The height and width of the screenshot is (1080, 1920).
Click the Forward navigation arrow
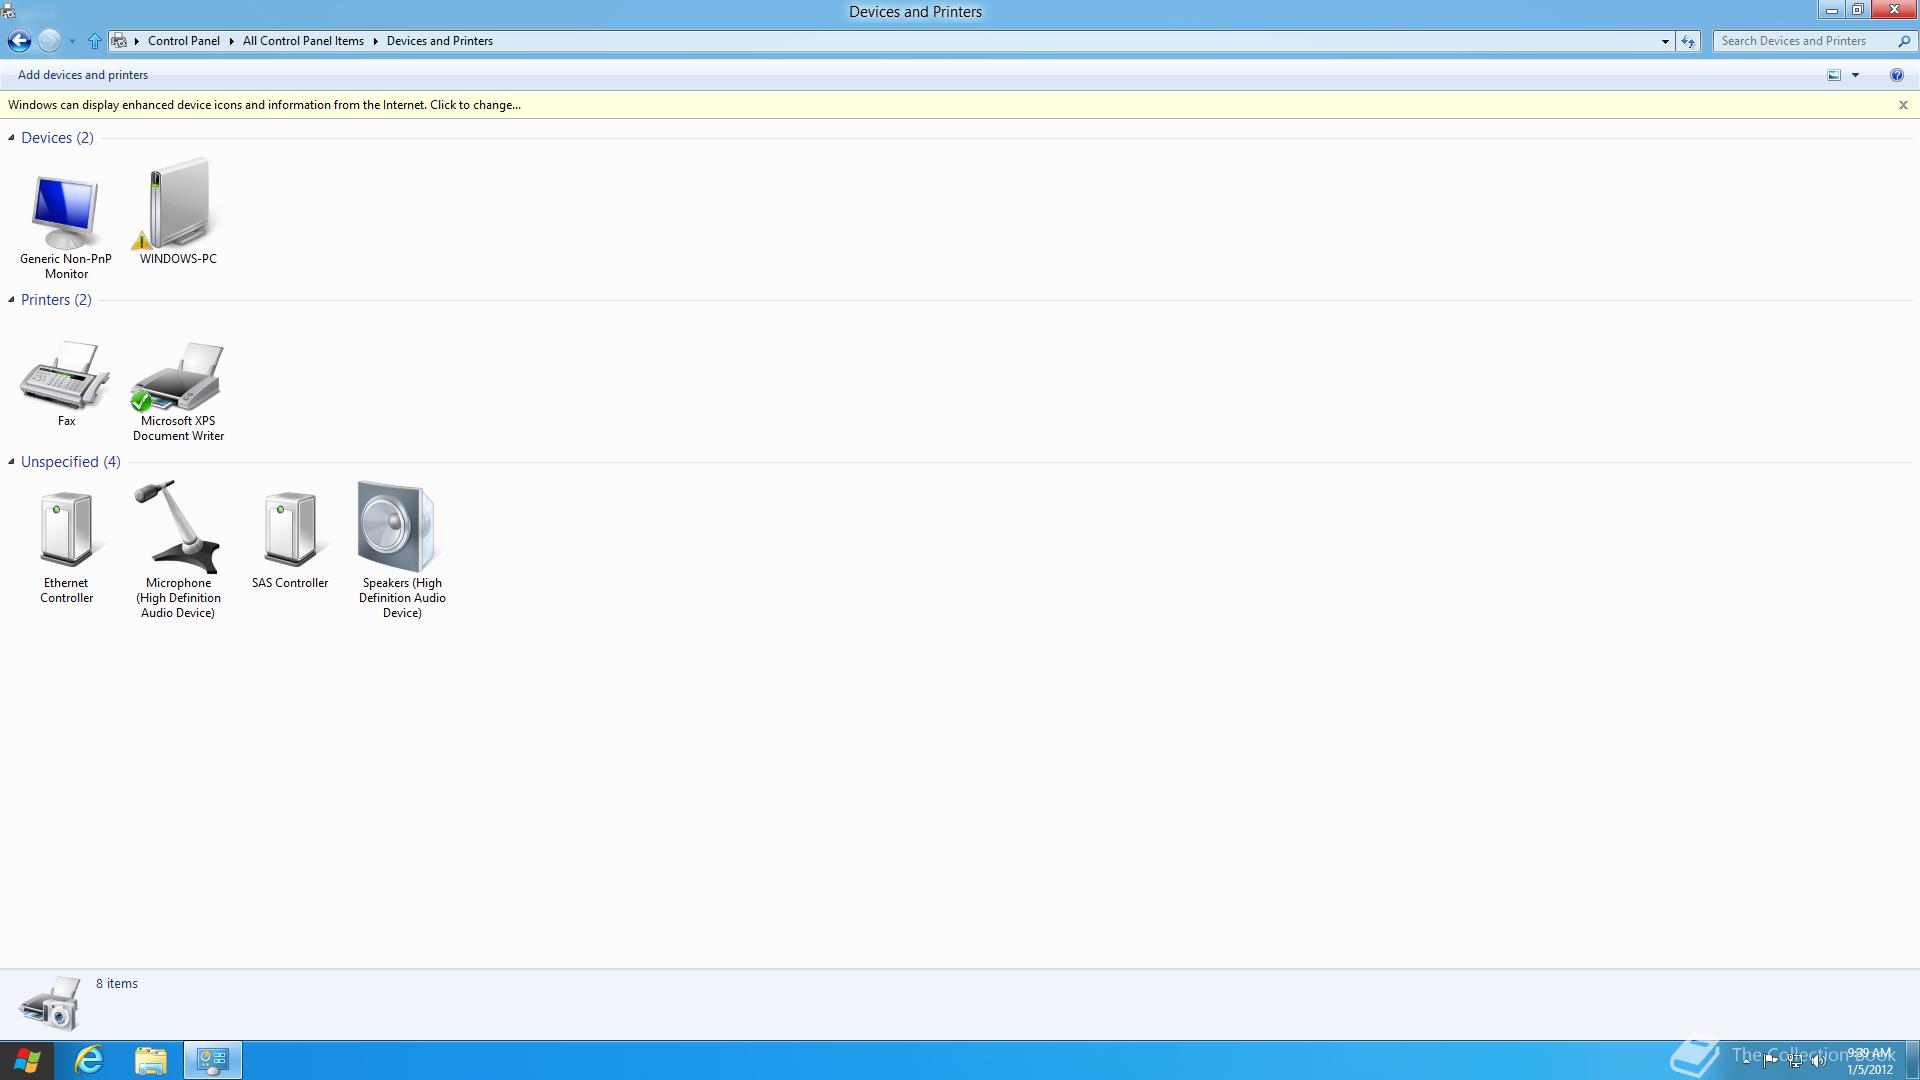(x=49, y=41)
